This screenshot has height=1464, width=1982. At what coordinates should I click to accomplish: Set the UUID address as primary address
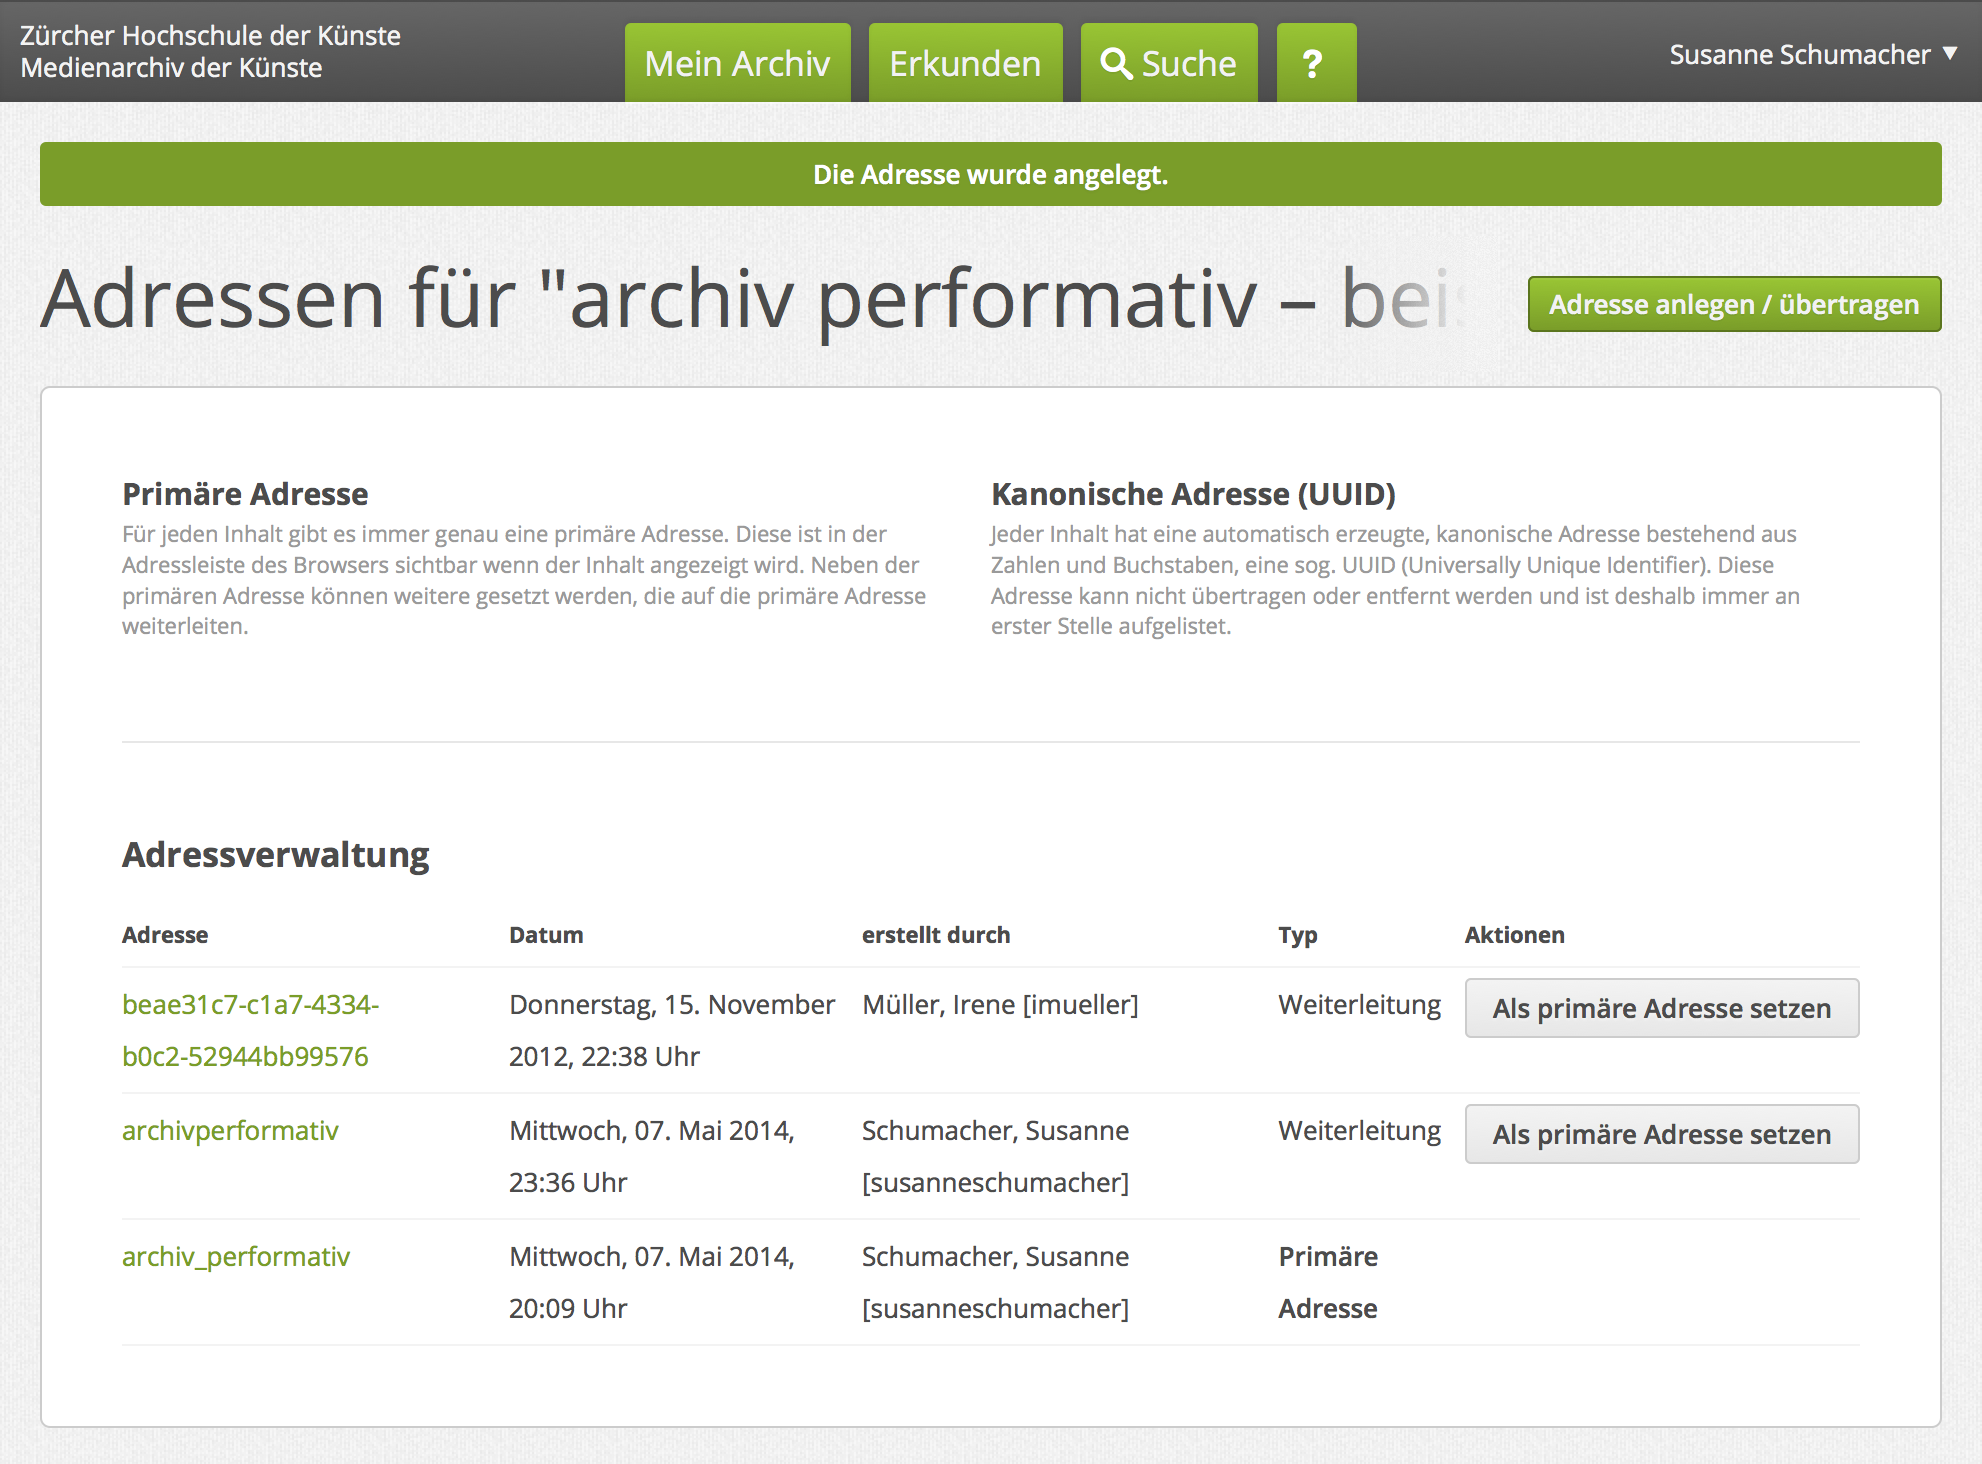coord(1661,1008)
